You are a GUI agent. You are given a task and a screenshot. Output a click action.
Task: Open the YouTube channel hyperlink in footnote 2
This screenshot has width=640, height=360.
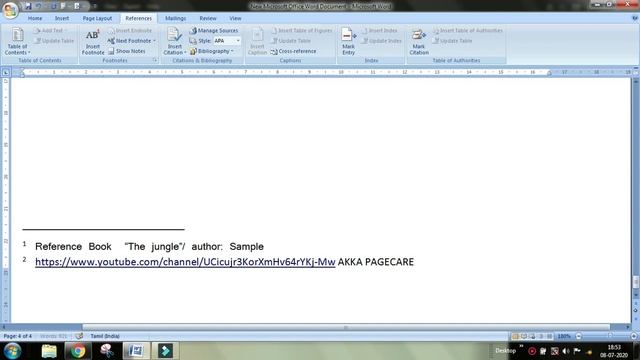point(185,262)
